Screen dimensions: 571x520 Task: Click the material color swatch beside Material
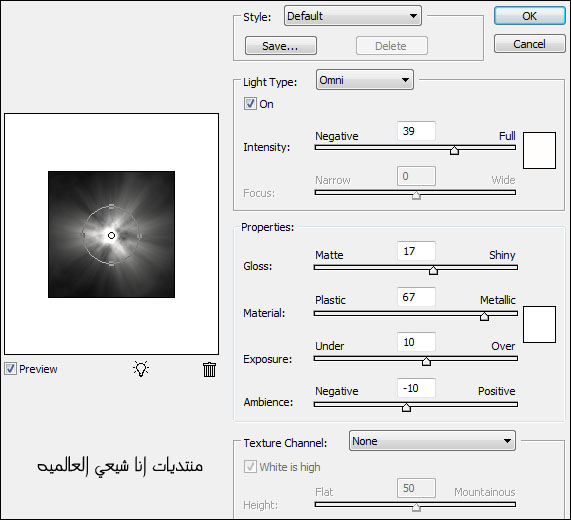[539, 324]
